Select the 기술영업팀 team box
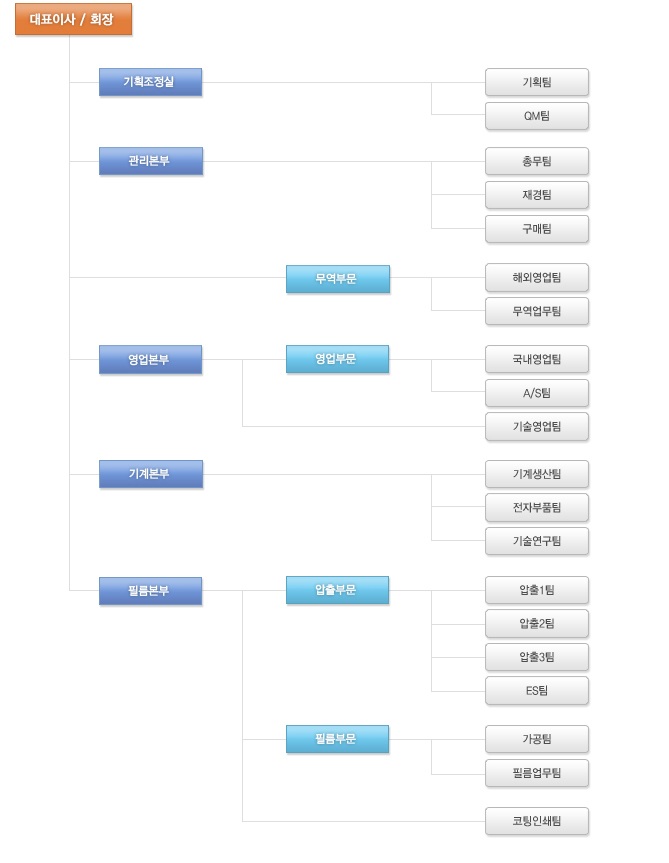Screen dimensions: 669x863 pos(537,427)
